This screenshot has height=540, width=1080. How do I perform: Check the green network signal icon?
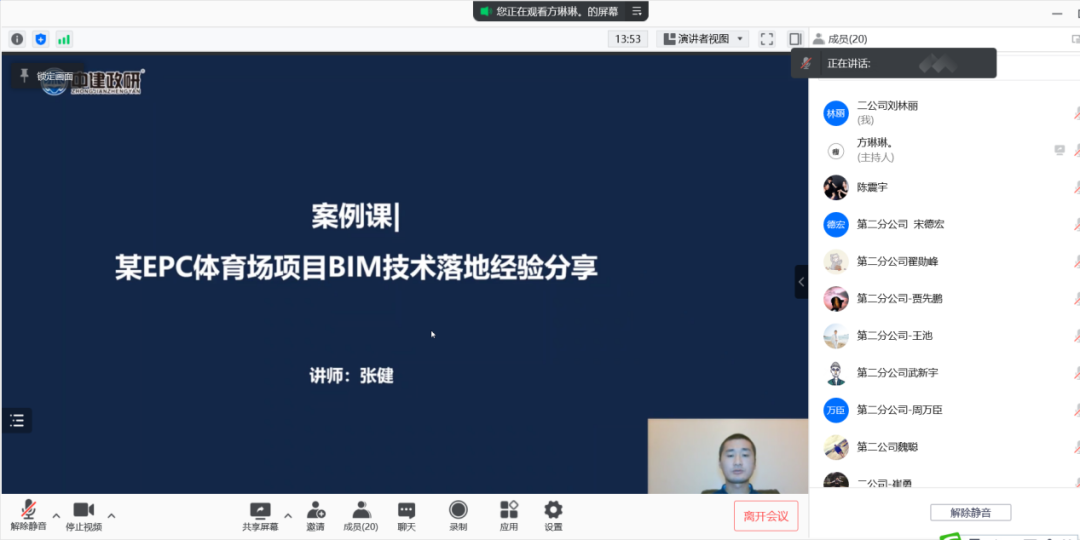pos(64,39)
